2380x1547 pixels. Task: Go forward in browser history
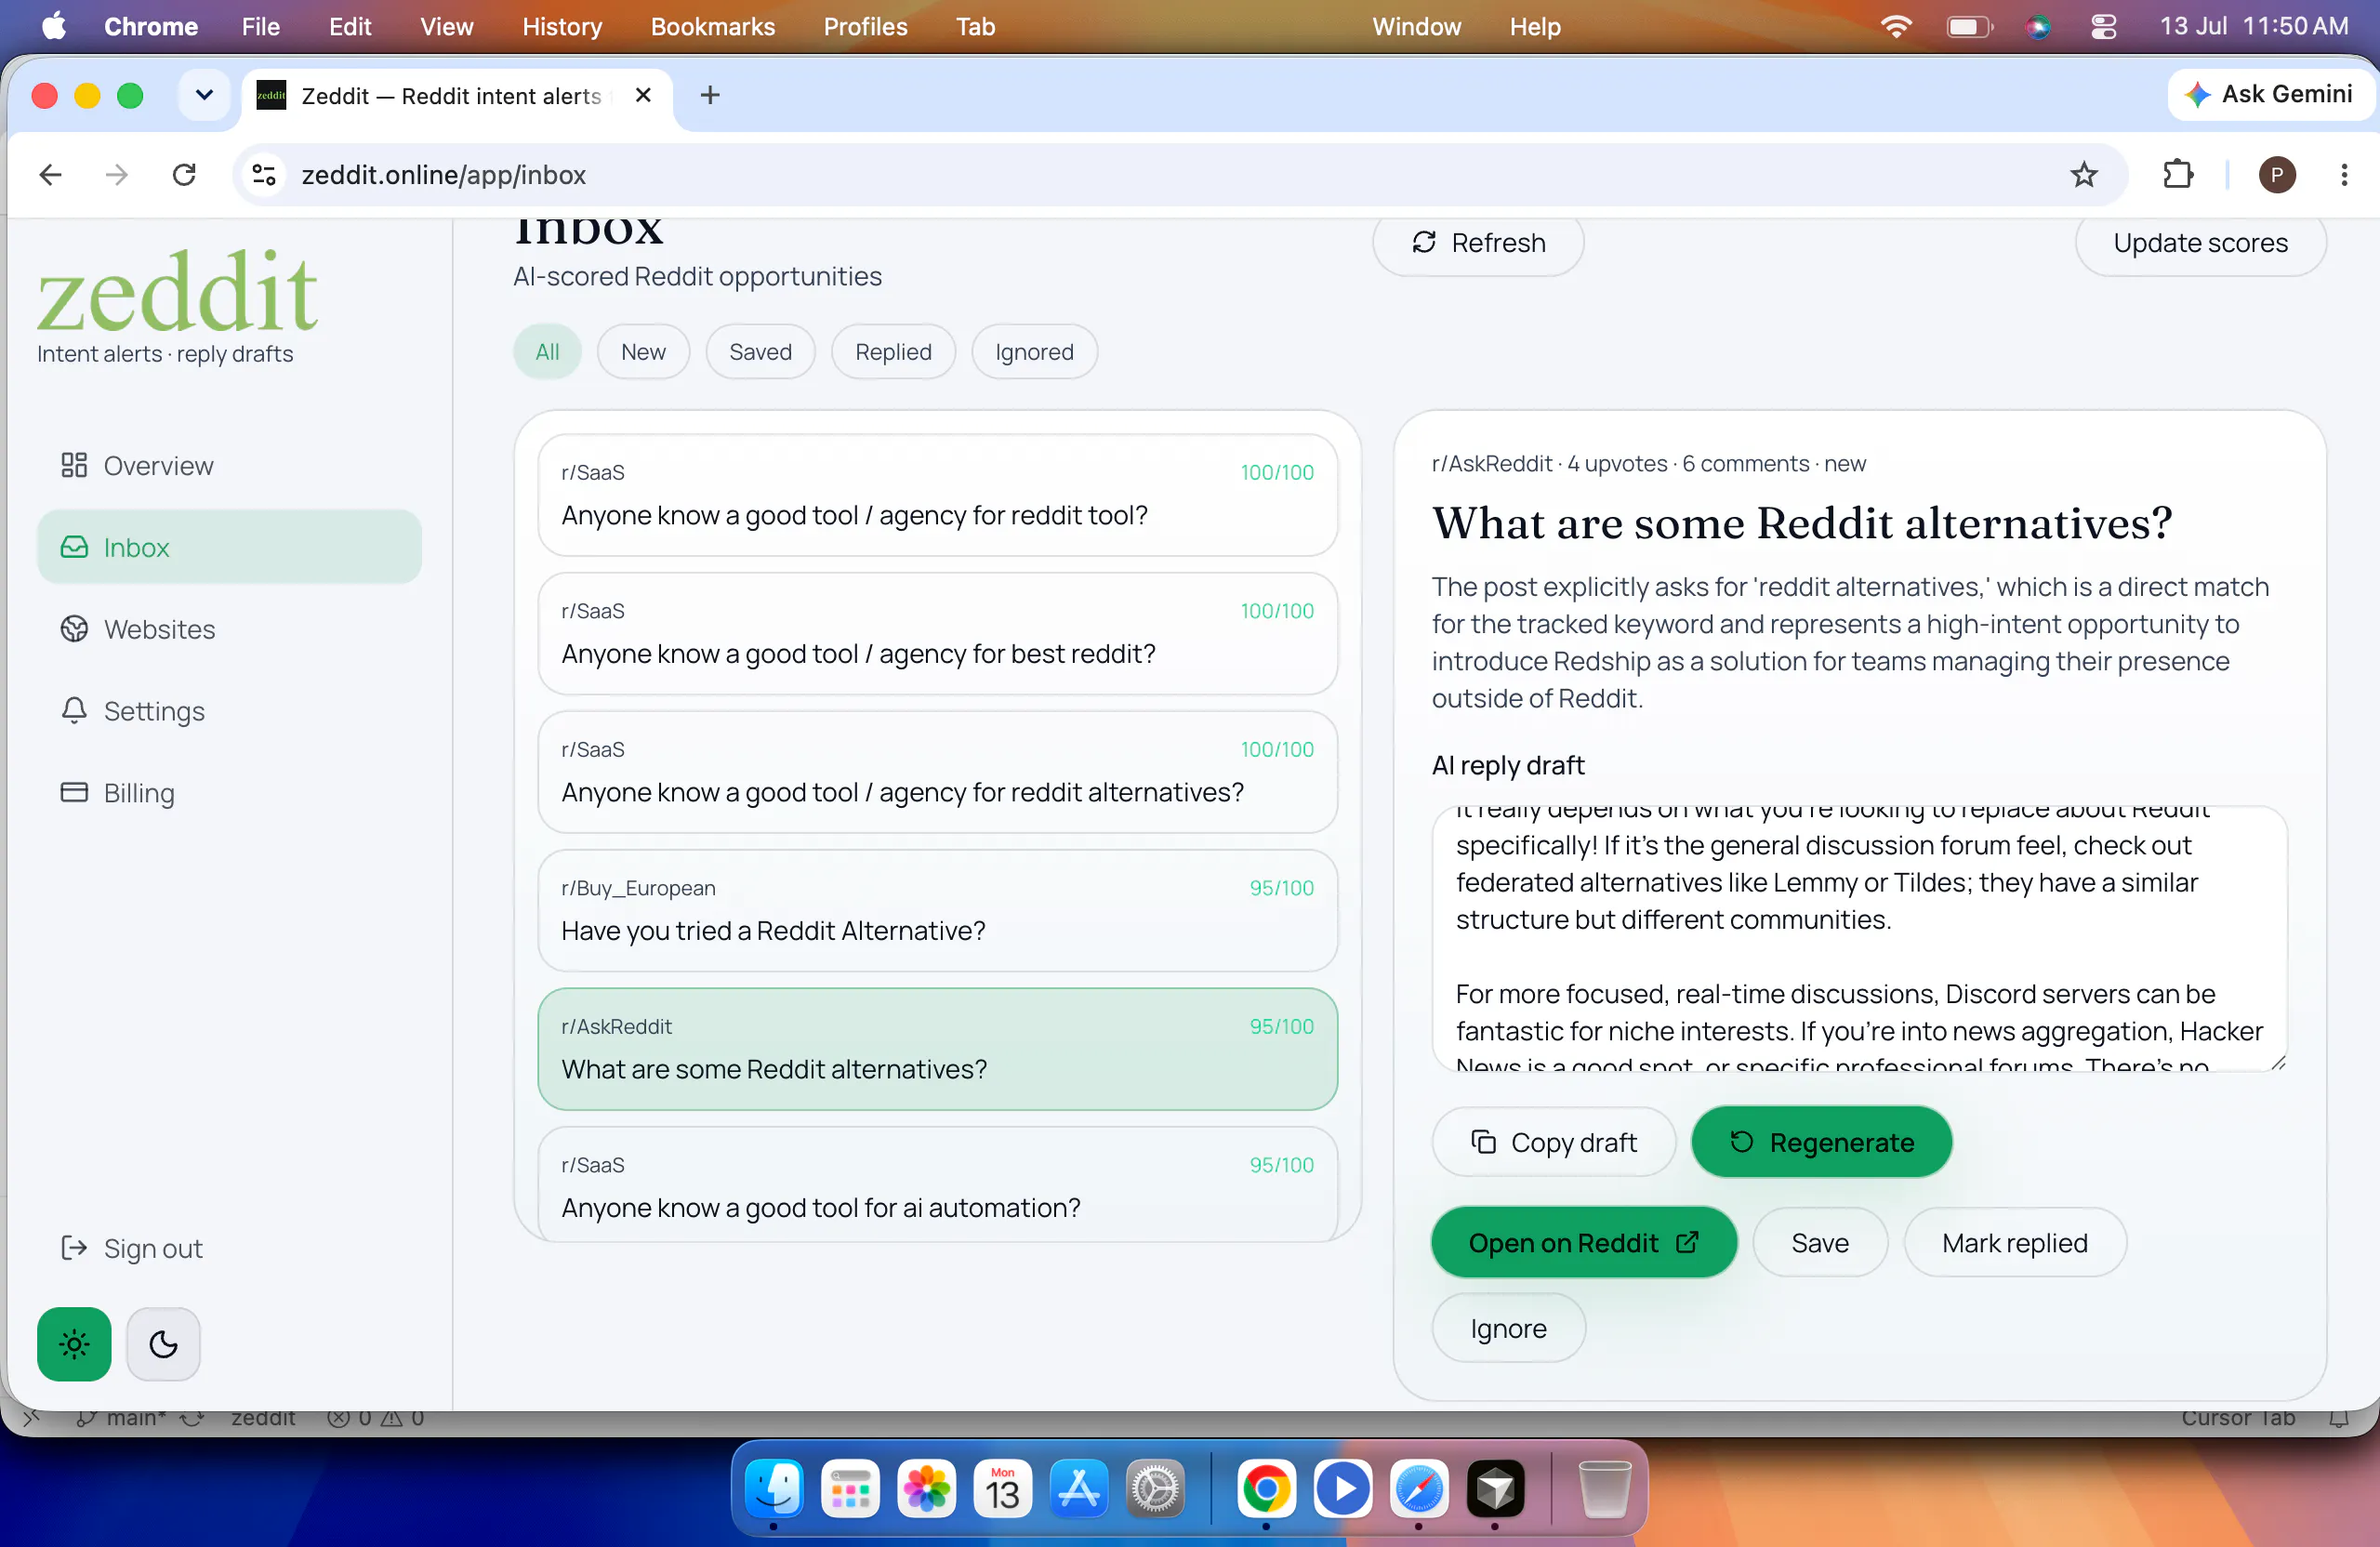click(x=117, y=175)
